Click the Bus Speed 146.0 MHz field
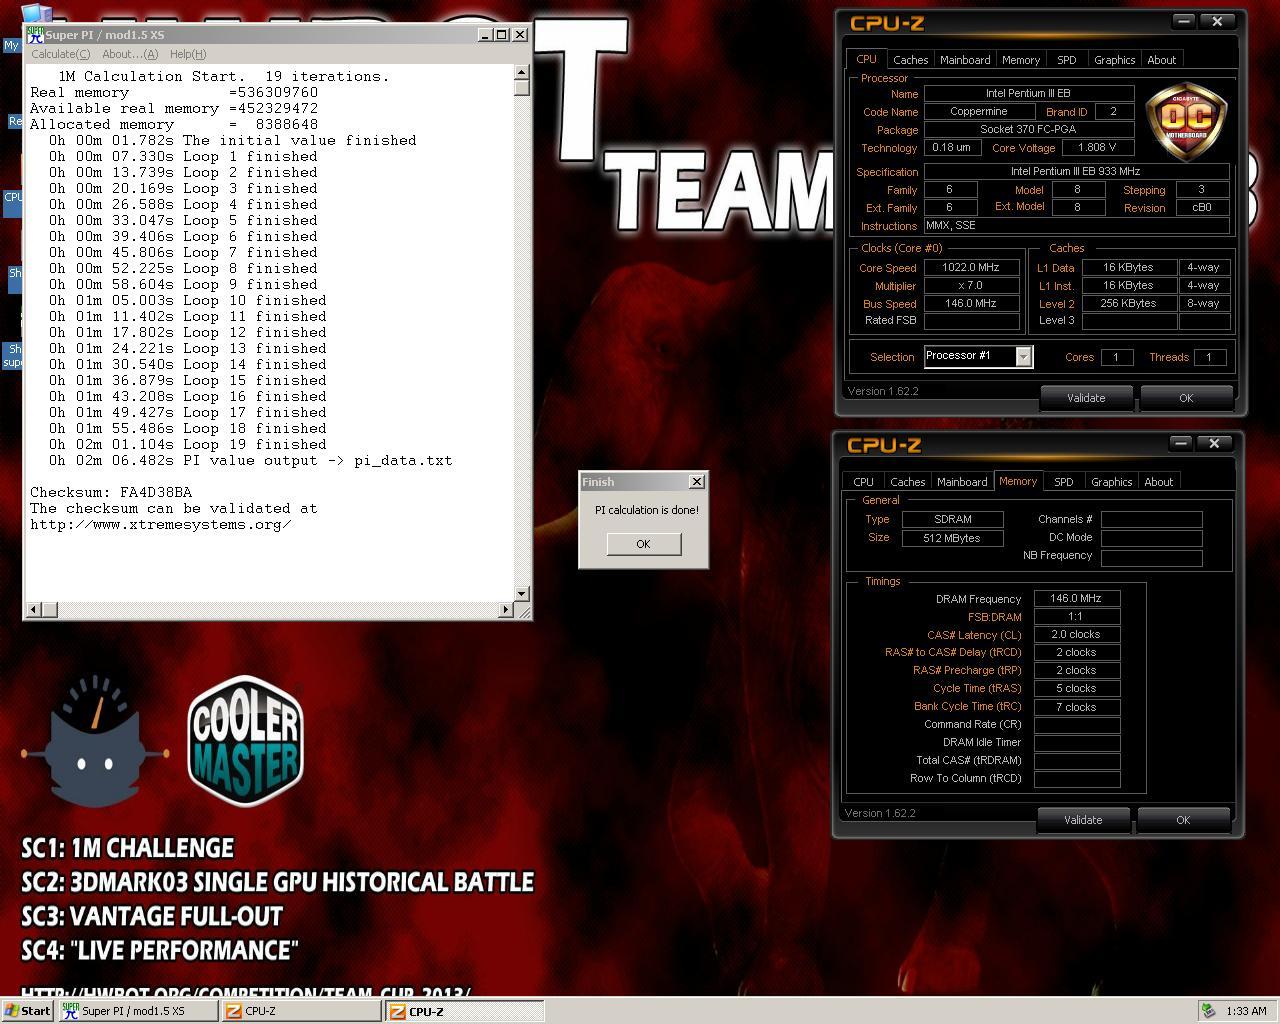The width and height of the screenshot is (1280, 1024). click(x=971, y=304)
